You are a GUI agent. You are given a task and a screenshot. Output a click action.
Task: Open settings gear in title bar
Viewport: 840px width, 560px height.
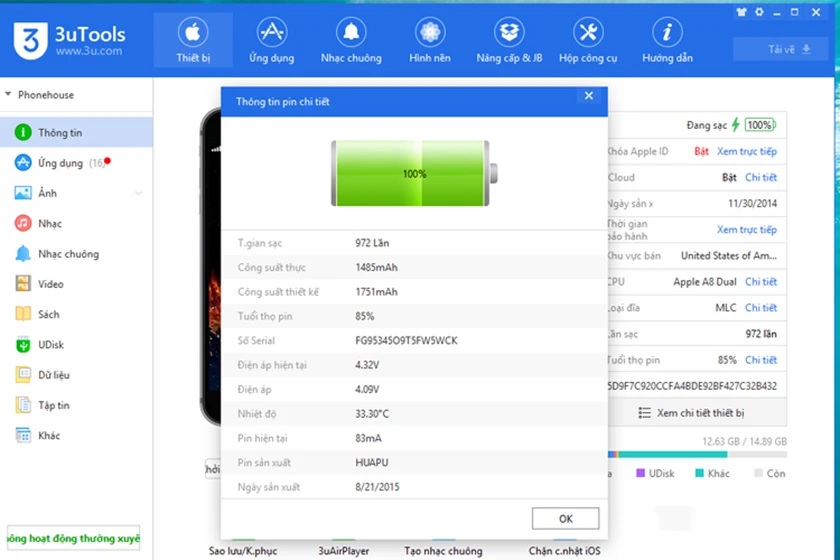pos(759,12)
